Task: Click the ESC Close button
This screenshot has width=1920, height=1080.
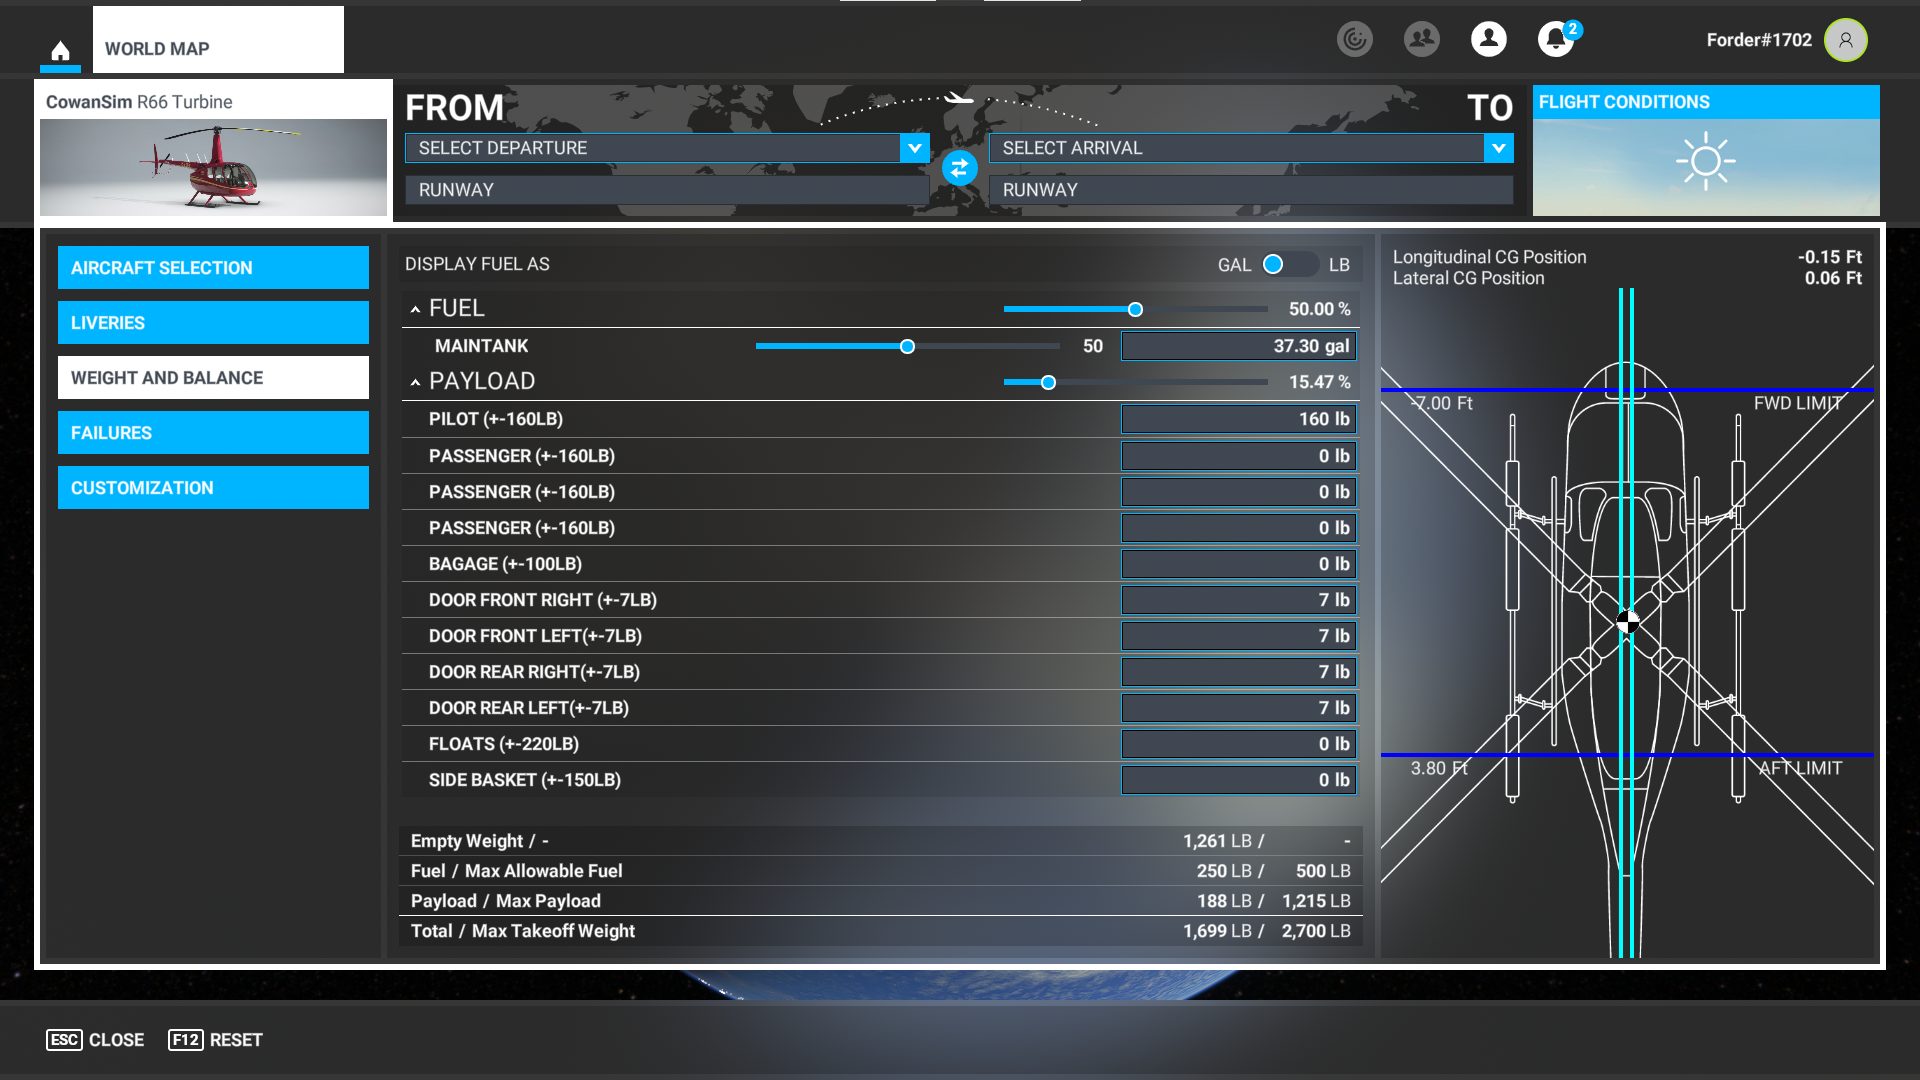Action: [95, 1040]
